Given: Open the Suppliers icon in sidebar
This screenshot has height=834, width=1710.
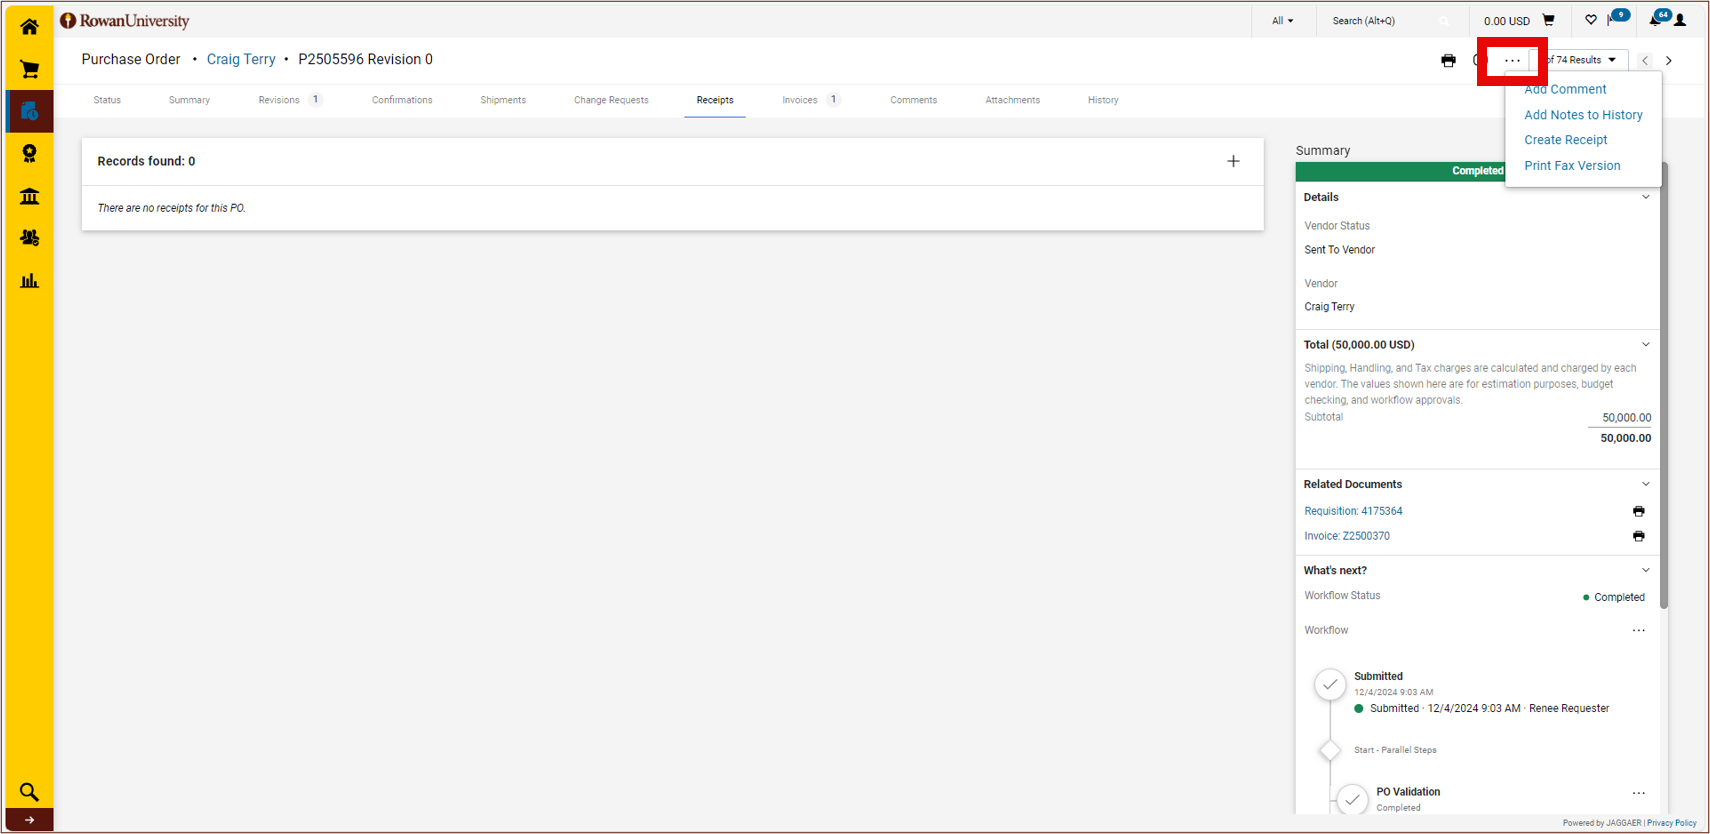Looking at the screenshot, I should (x=29, y=238).
